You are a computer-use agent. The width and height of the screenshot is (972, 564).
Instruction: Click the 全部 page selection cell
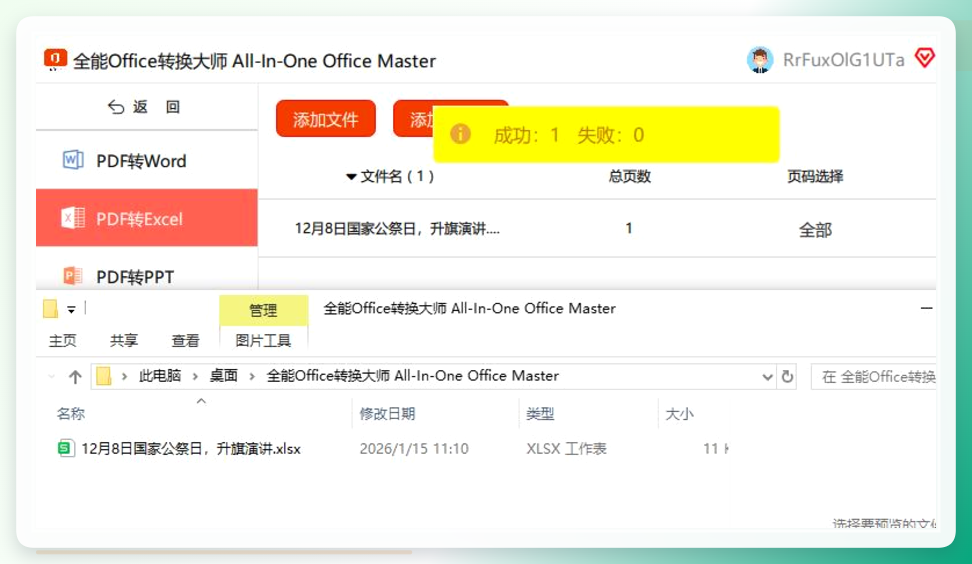point(815,230)
